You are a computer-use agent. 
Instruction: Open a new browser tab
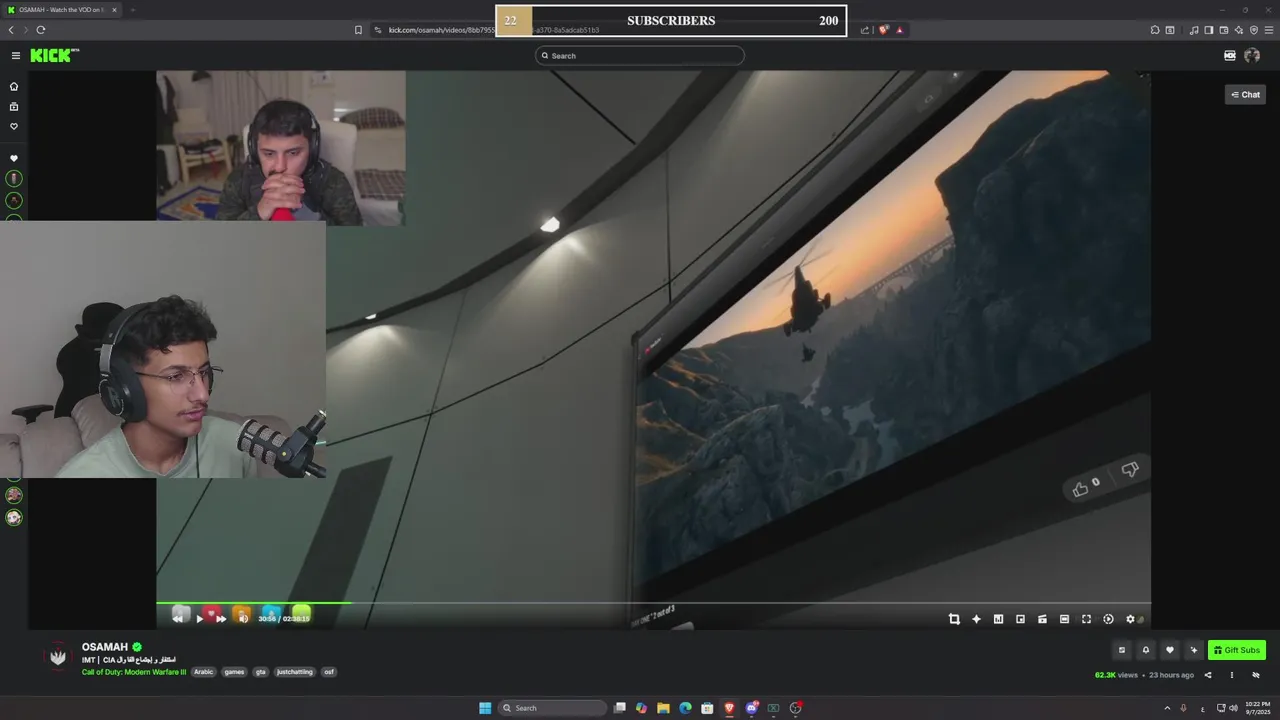132,10
